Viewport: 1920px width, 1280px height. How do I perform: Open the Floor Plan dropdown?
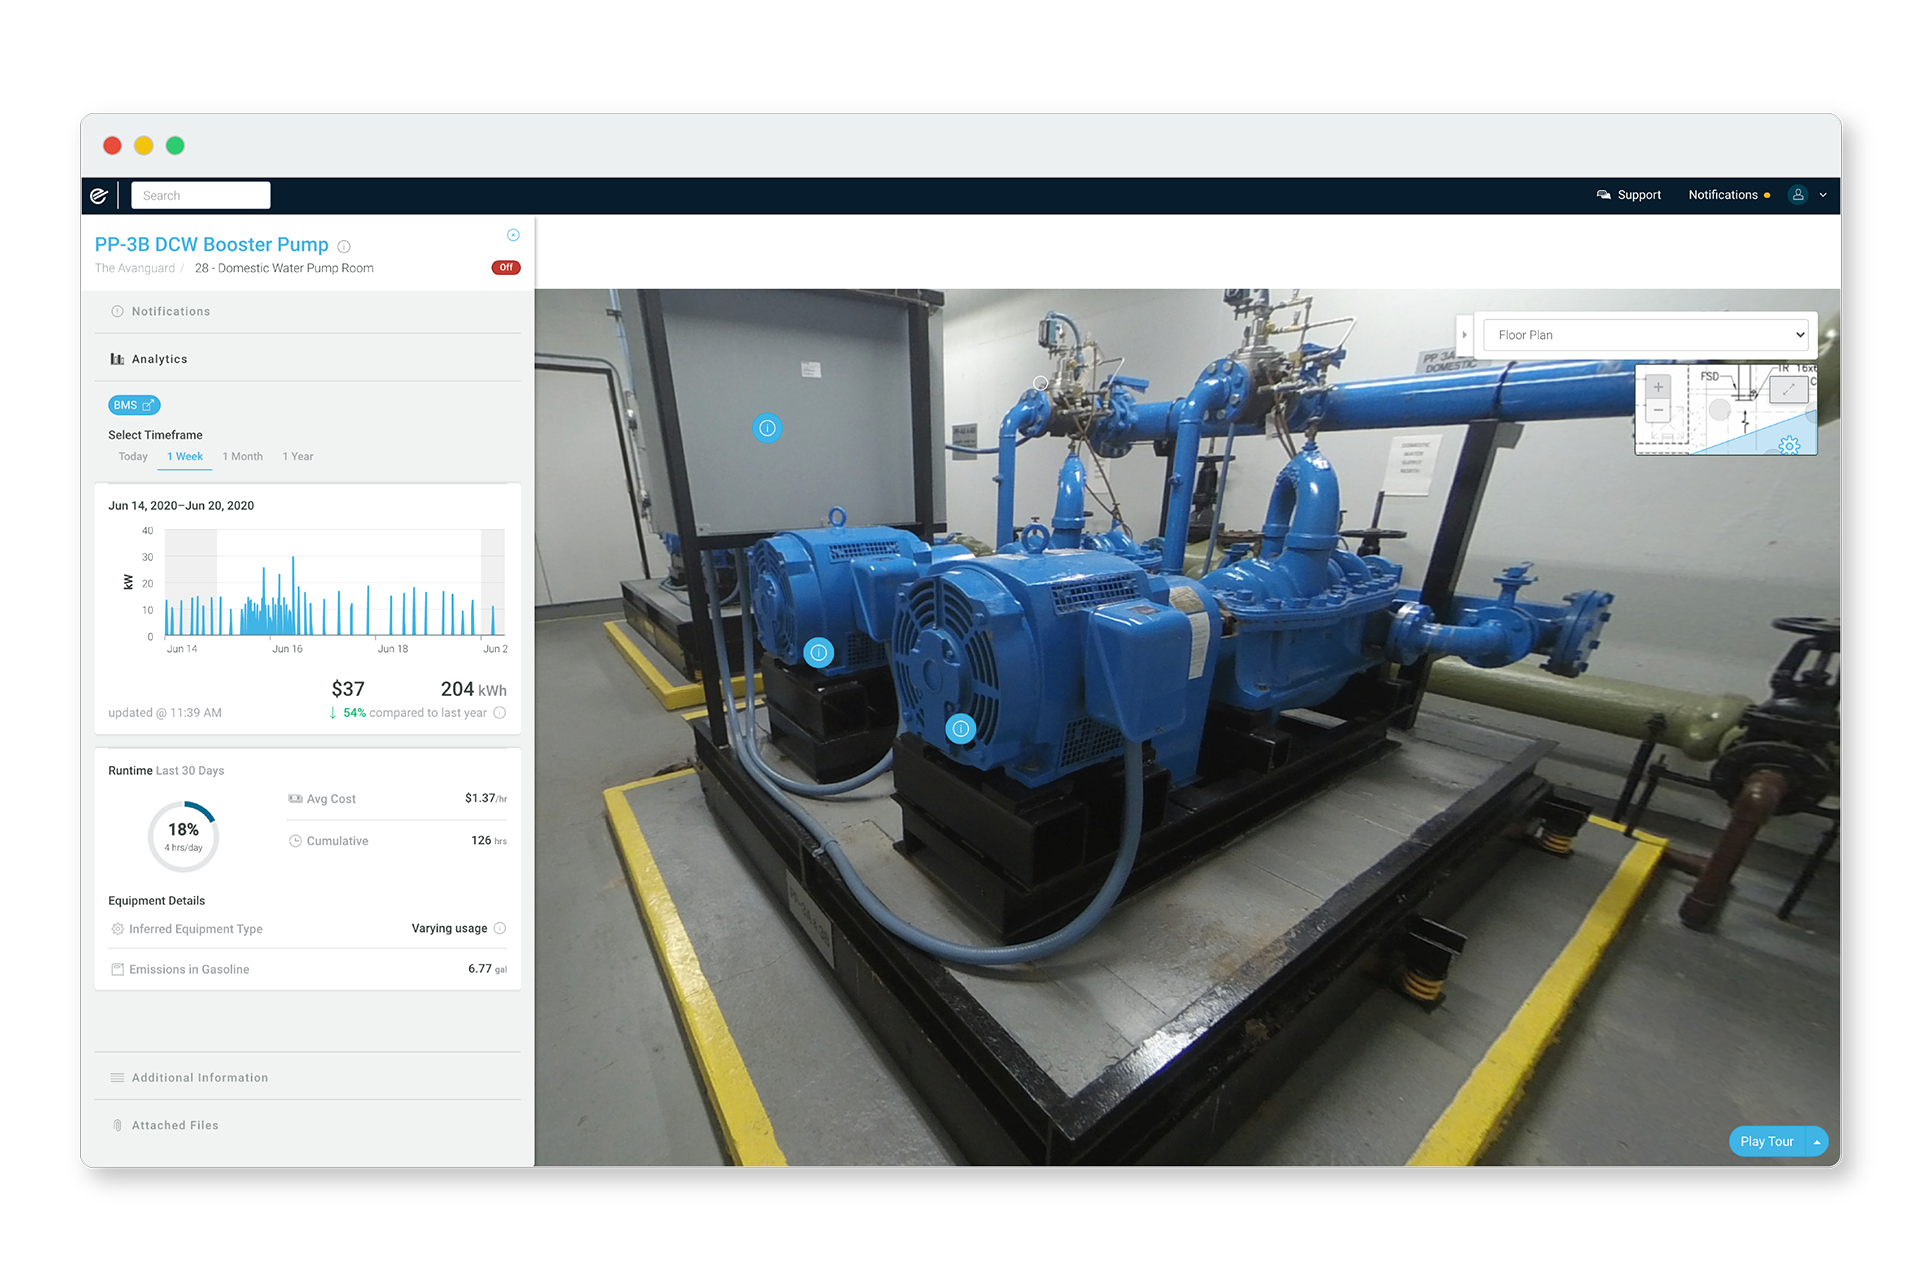[1646, 335]
